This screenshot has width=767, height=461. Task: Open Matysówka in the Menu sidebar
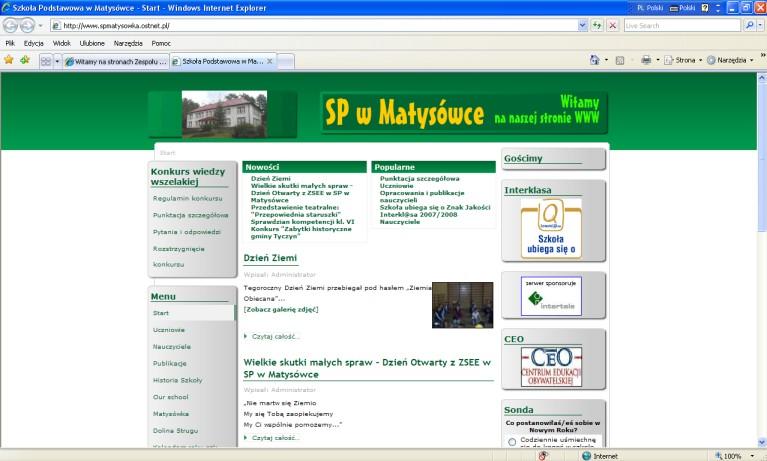coord(171,414)
